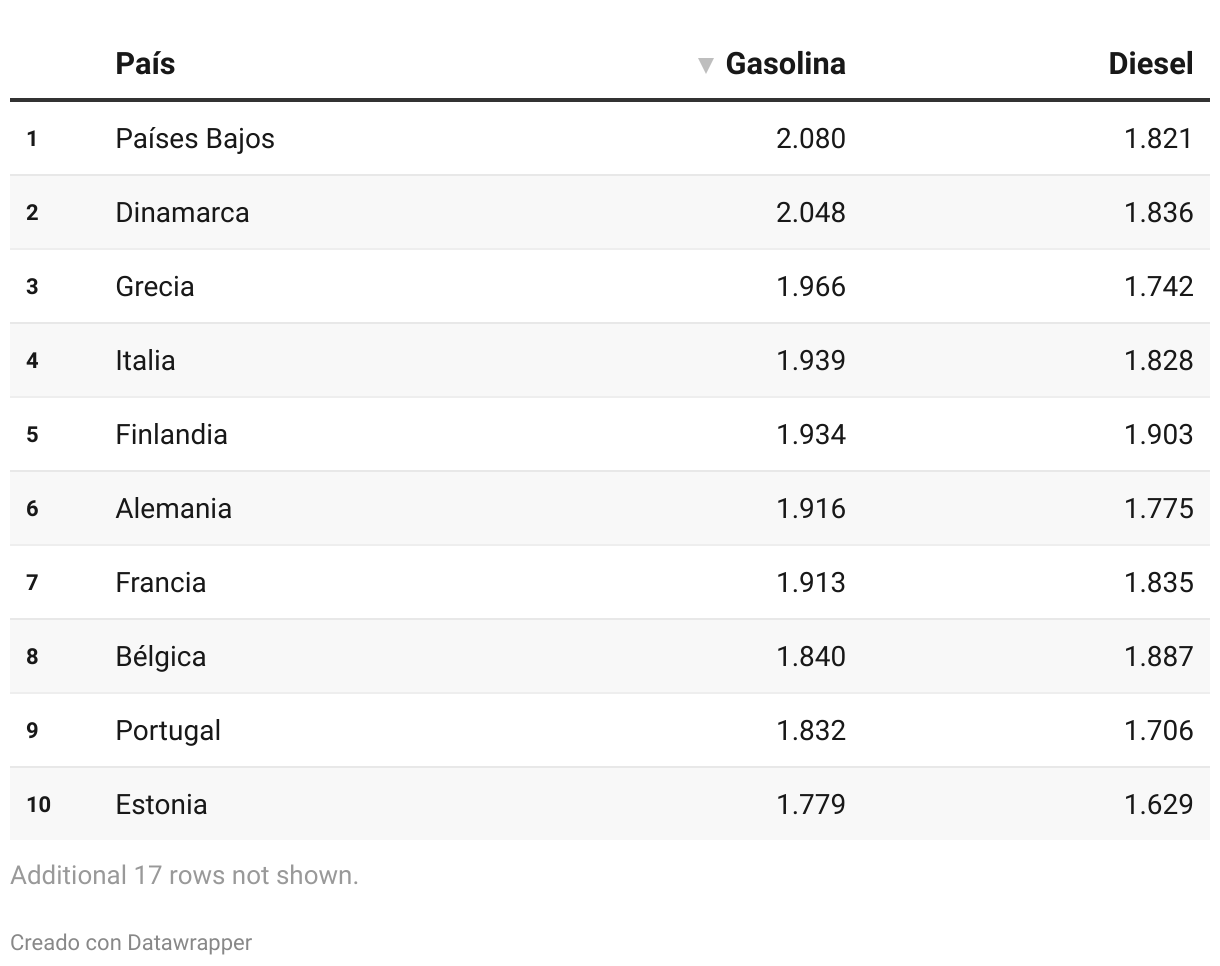
Task: Select the Estonia row
Action: [610, 804]
